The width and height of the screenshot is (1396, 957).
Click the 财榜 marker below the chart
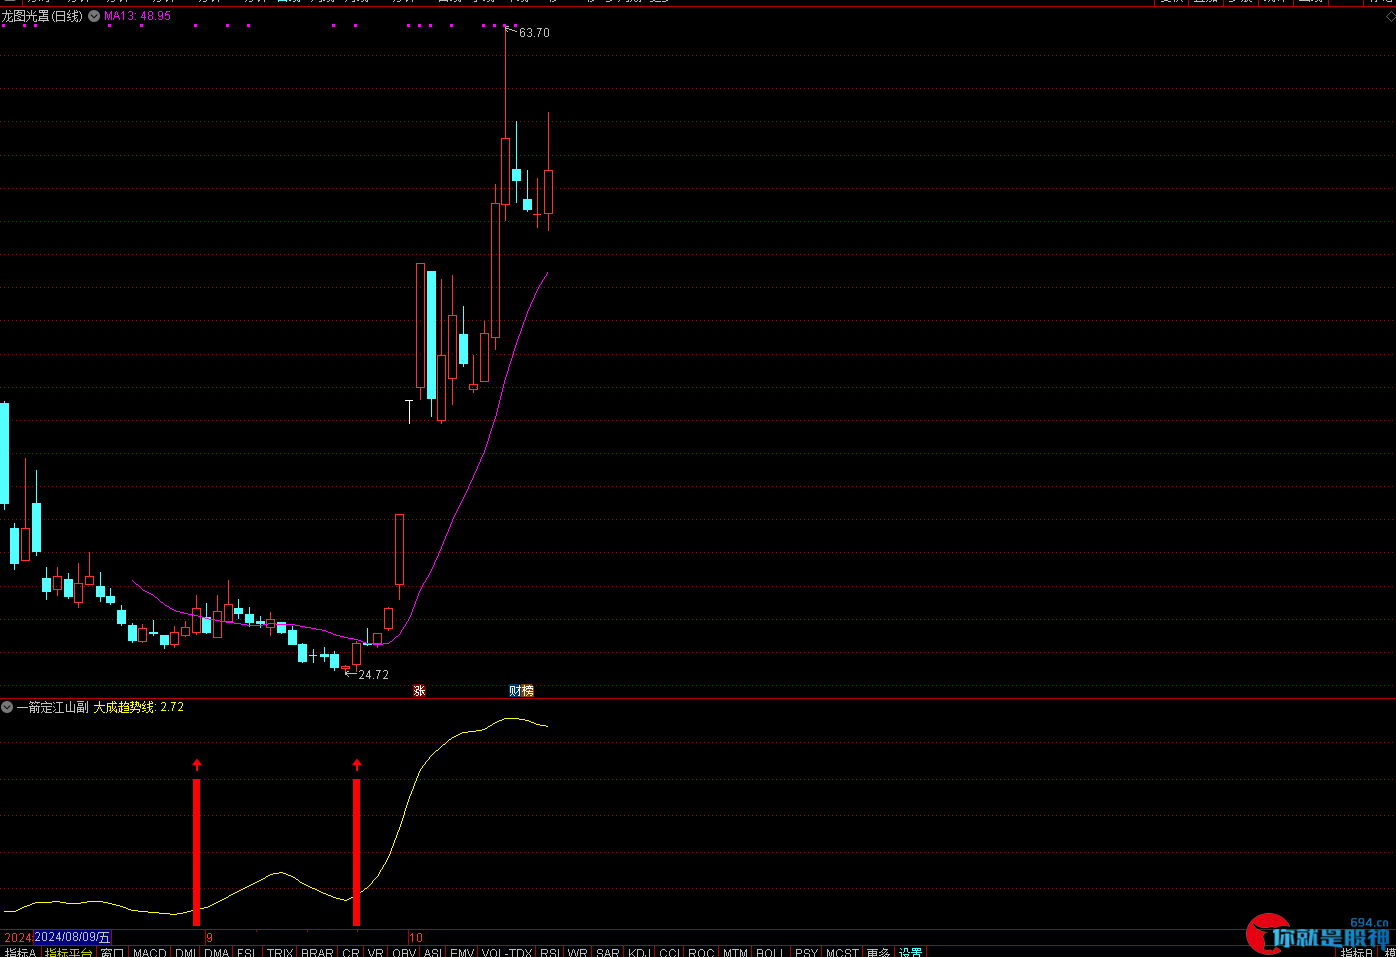[521, 690]
